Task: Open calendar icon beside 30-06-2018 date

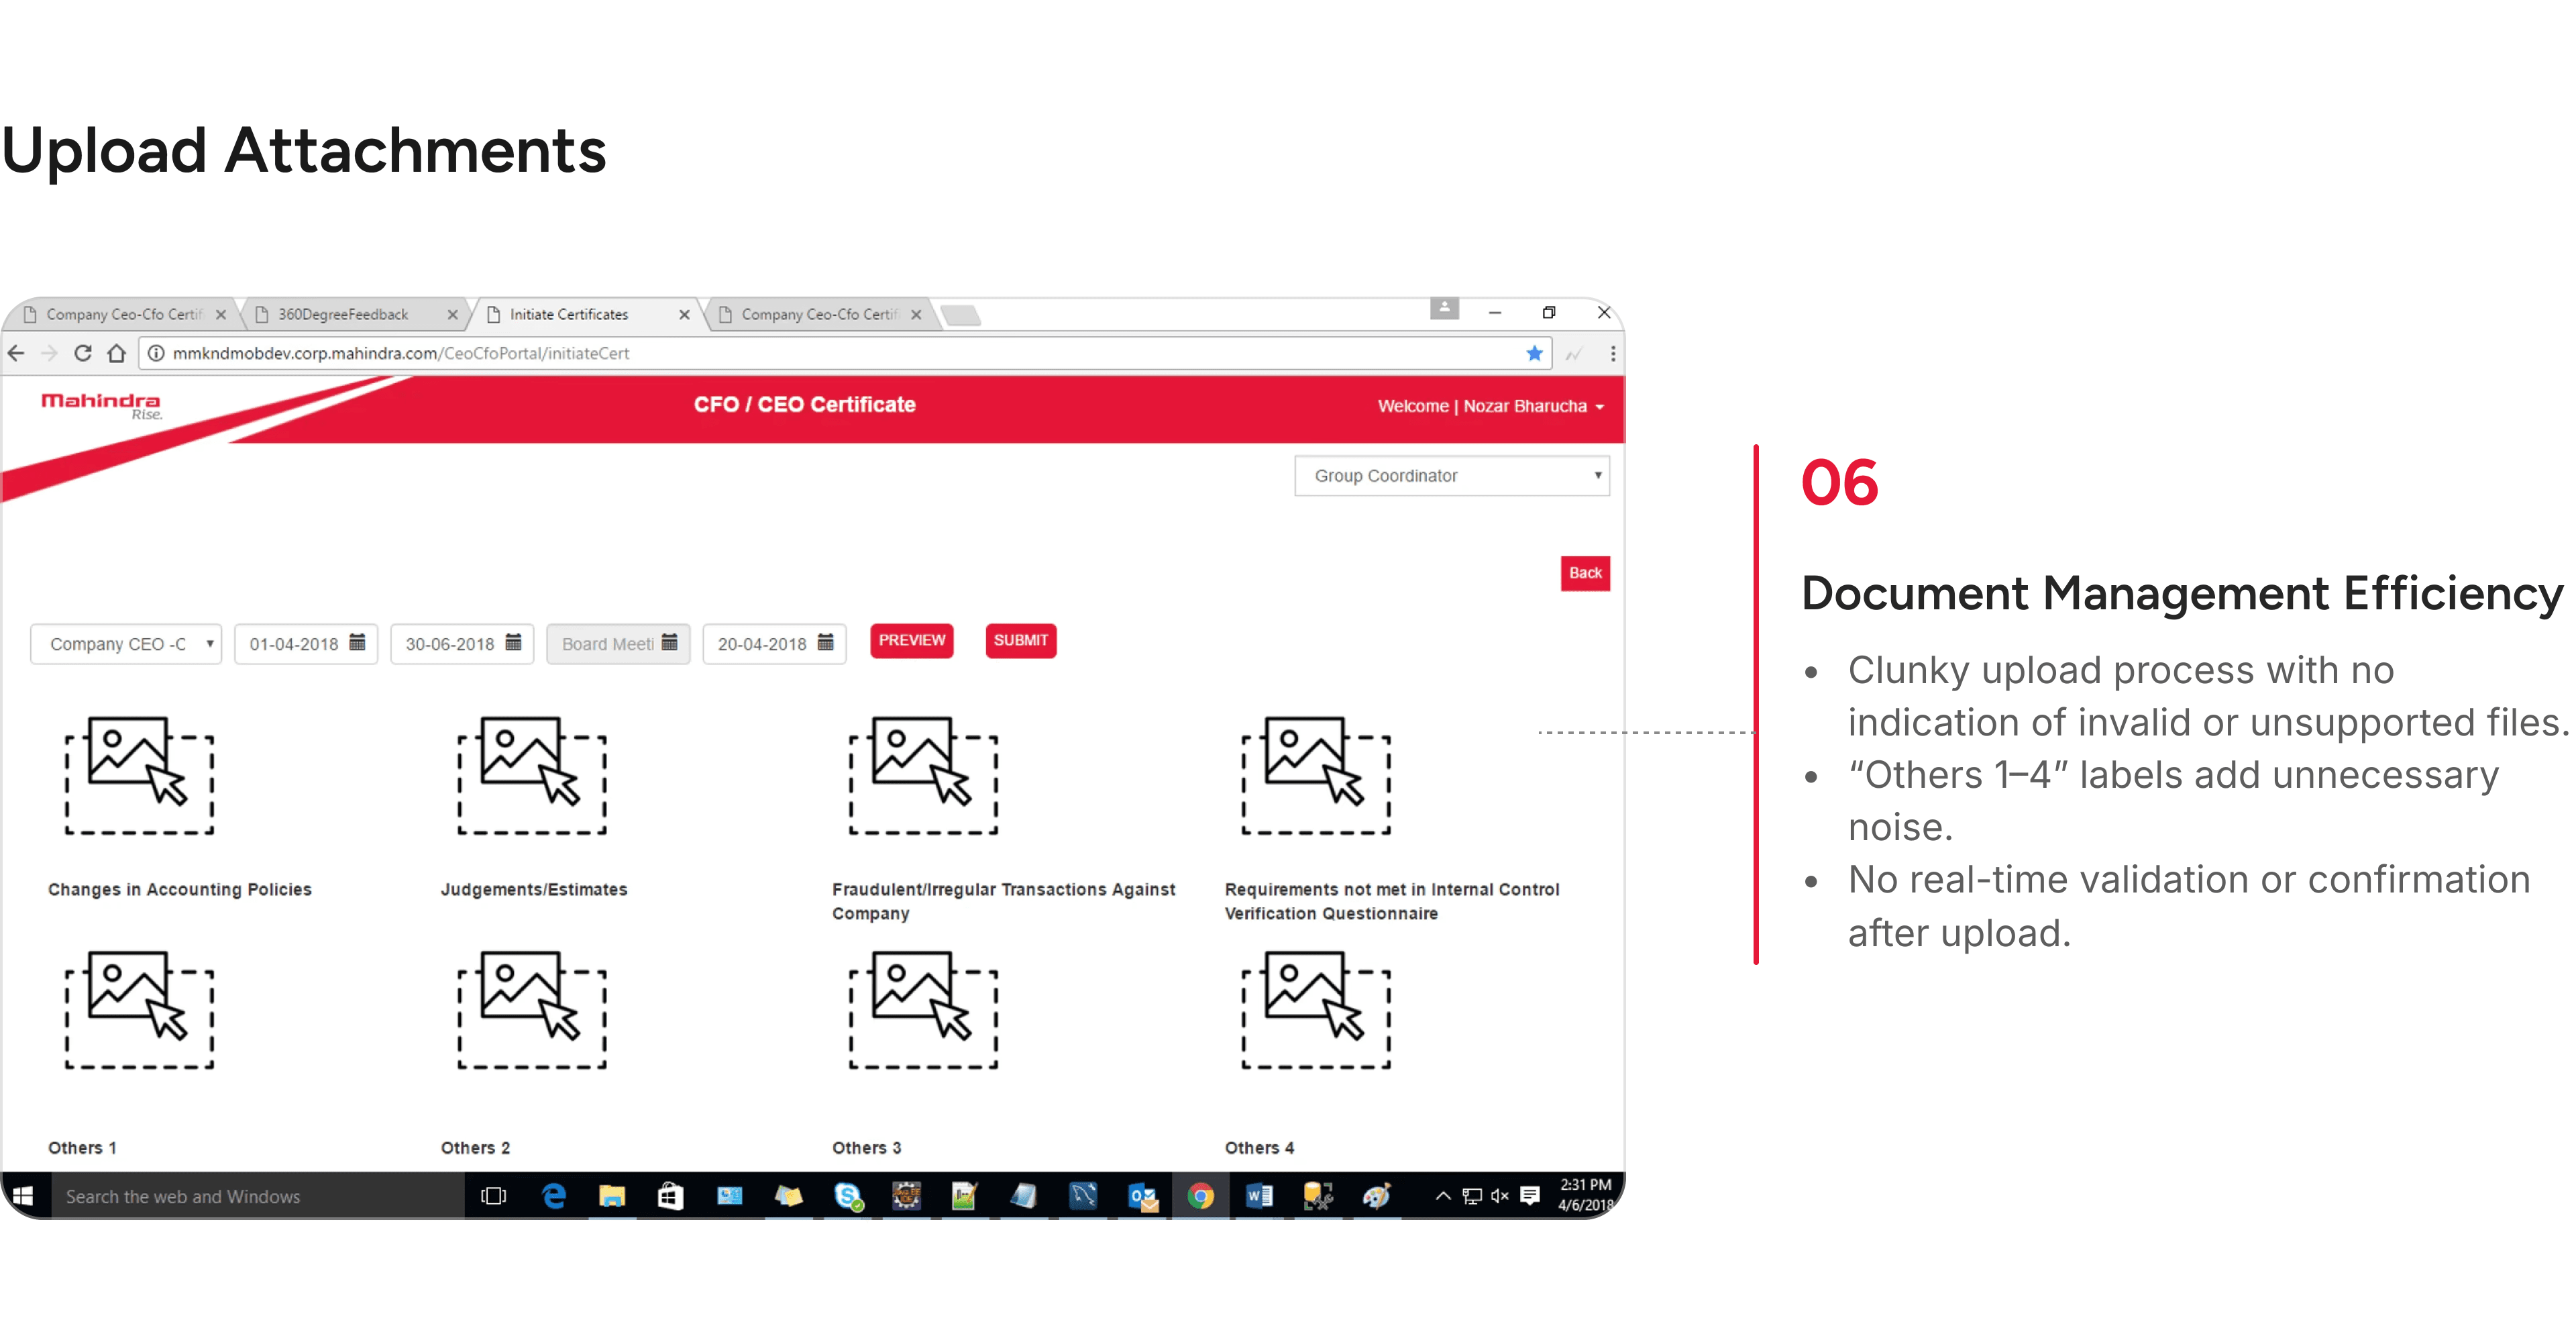Action: (513, 642)
